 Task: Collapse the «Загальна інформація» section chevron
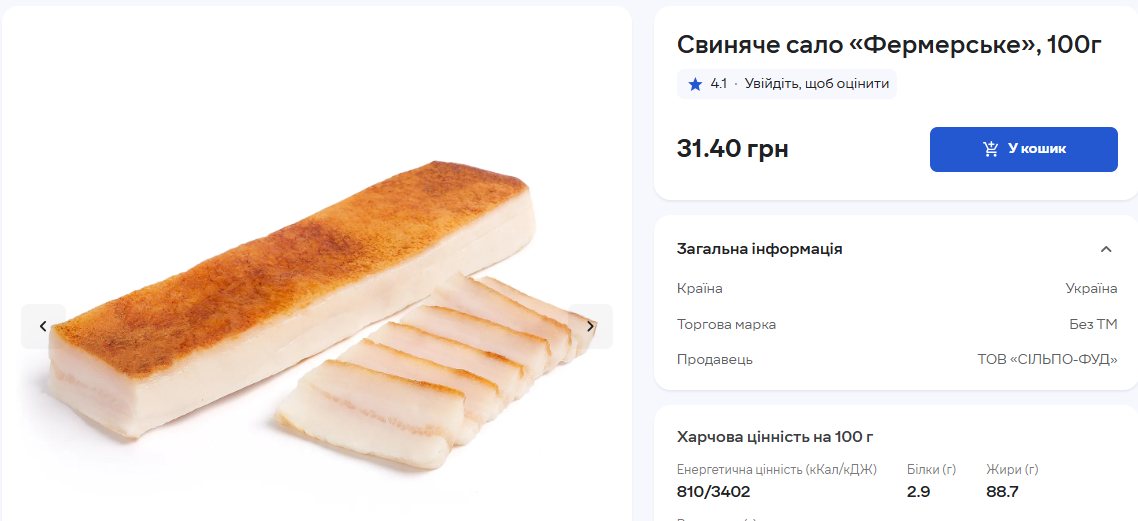(x=1105, y=249)
